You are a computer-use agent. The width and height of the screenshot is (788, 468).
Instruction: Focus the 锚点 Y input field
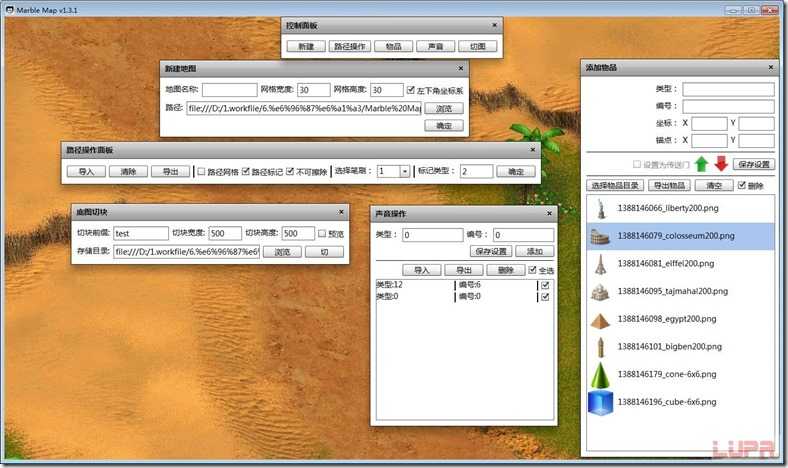756,140
